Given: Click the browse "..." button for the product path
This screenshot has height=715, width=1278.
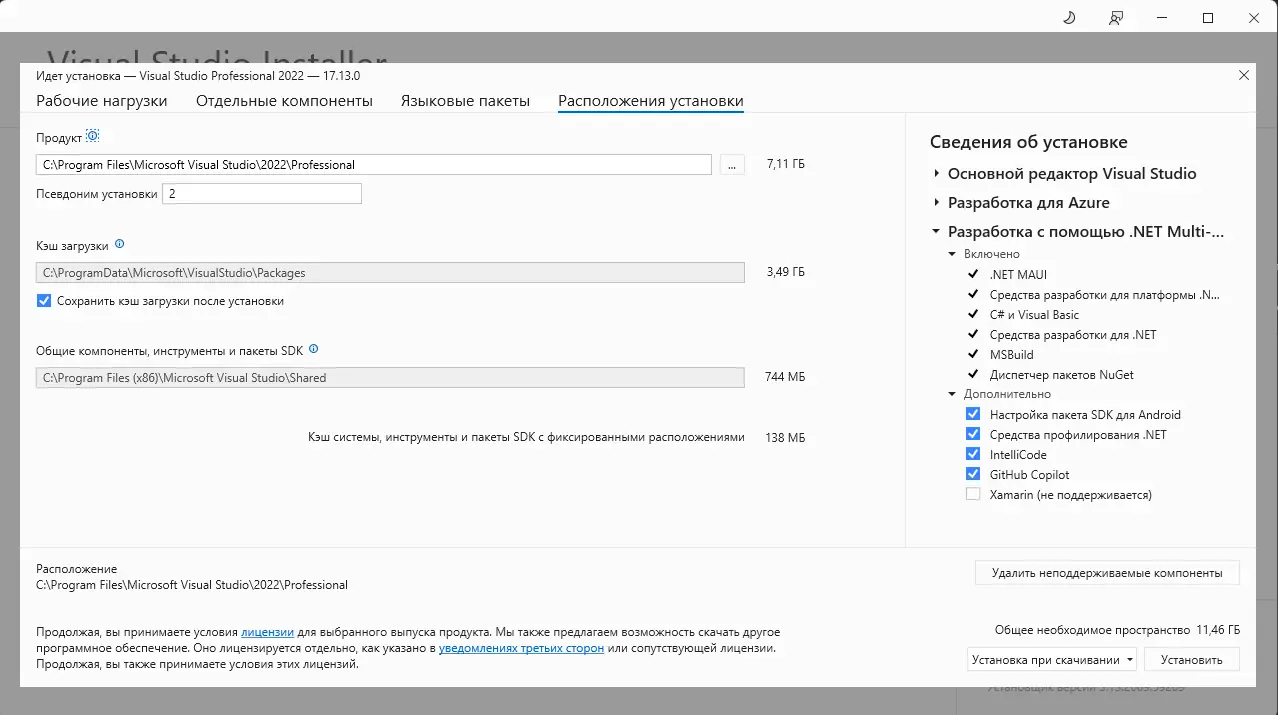Looking at the screenshot, I should tap(731, 164).
